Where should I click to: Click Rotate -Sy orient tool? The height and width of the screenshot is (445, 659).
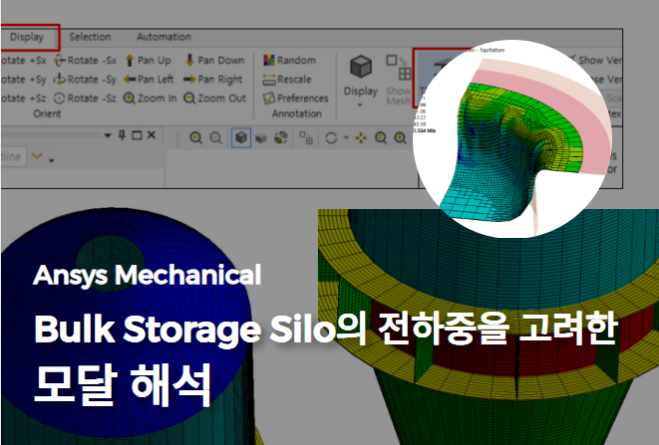[x=85, y=79]
